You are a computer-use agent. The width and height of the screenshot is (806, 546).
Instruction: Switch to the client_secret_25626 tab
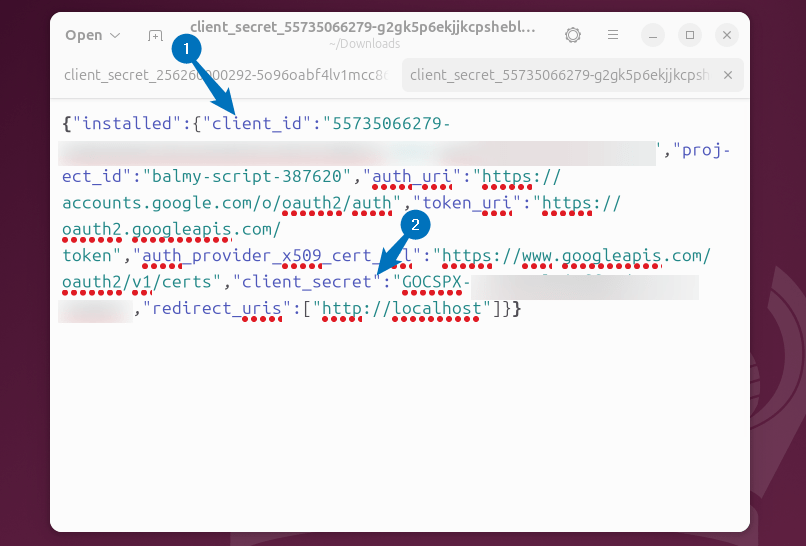point(226,75)
